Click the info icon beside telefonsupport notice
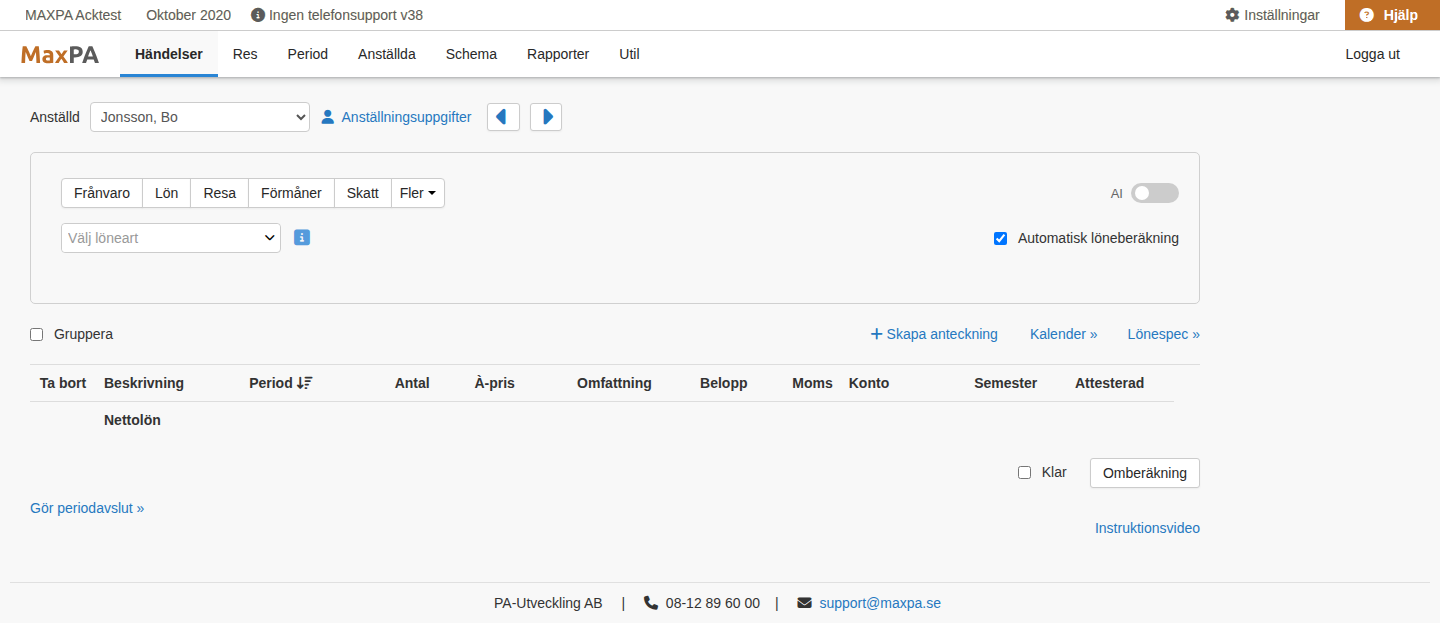 (x=258, y=15)
